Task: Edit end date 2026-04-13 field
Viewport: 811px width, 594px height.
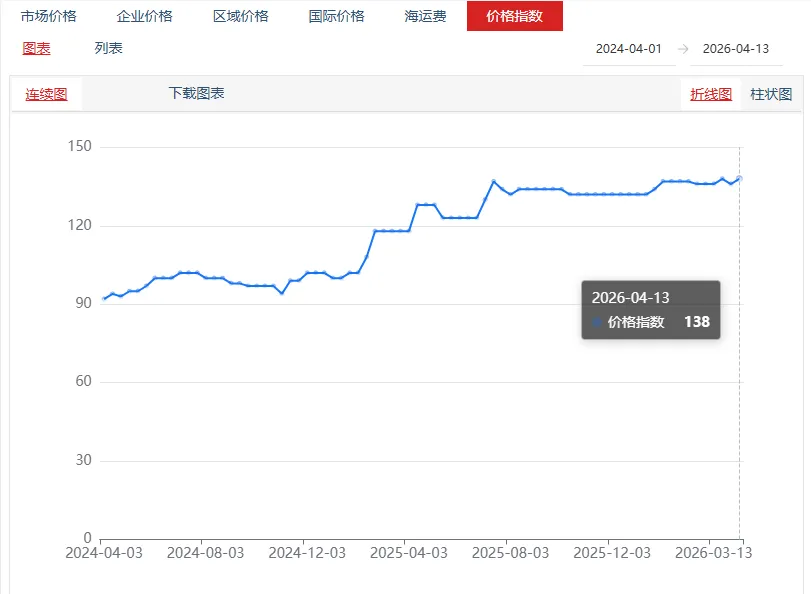Action: coord(736,49)
